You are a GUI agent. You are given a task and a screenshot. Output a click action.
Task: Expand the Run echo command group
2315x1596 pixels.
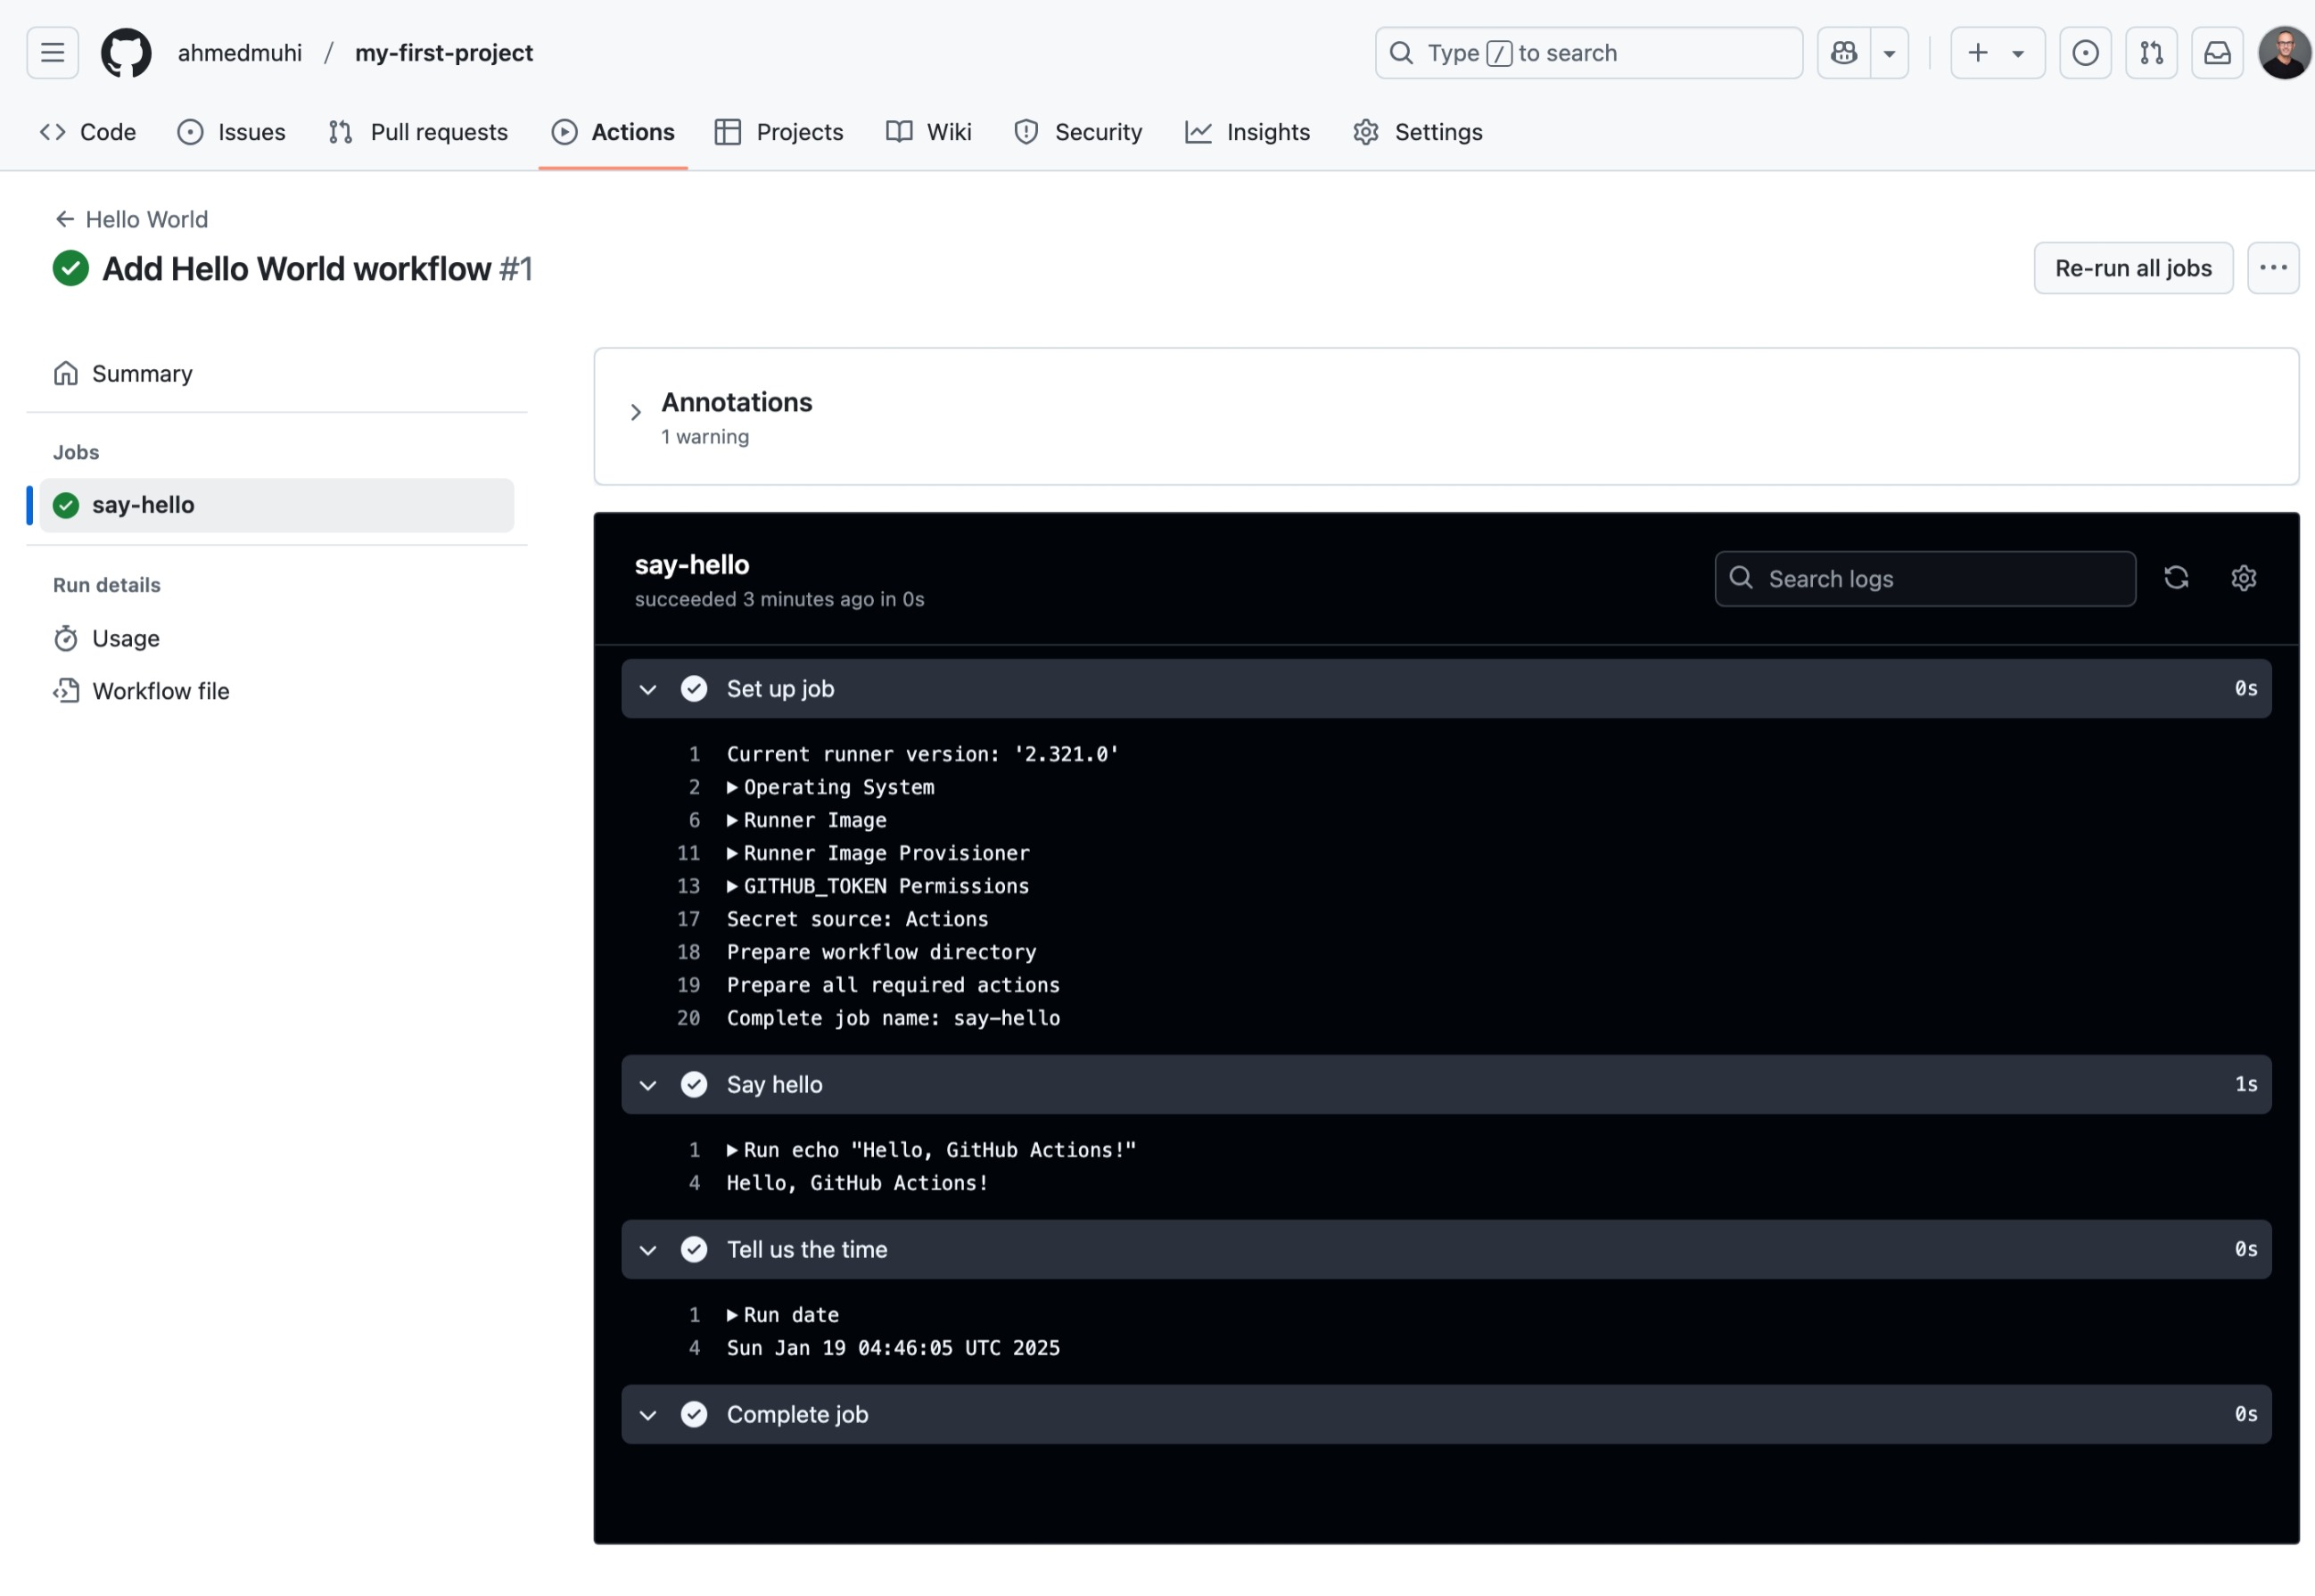pos(932,1150)
